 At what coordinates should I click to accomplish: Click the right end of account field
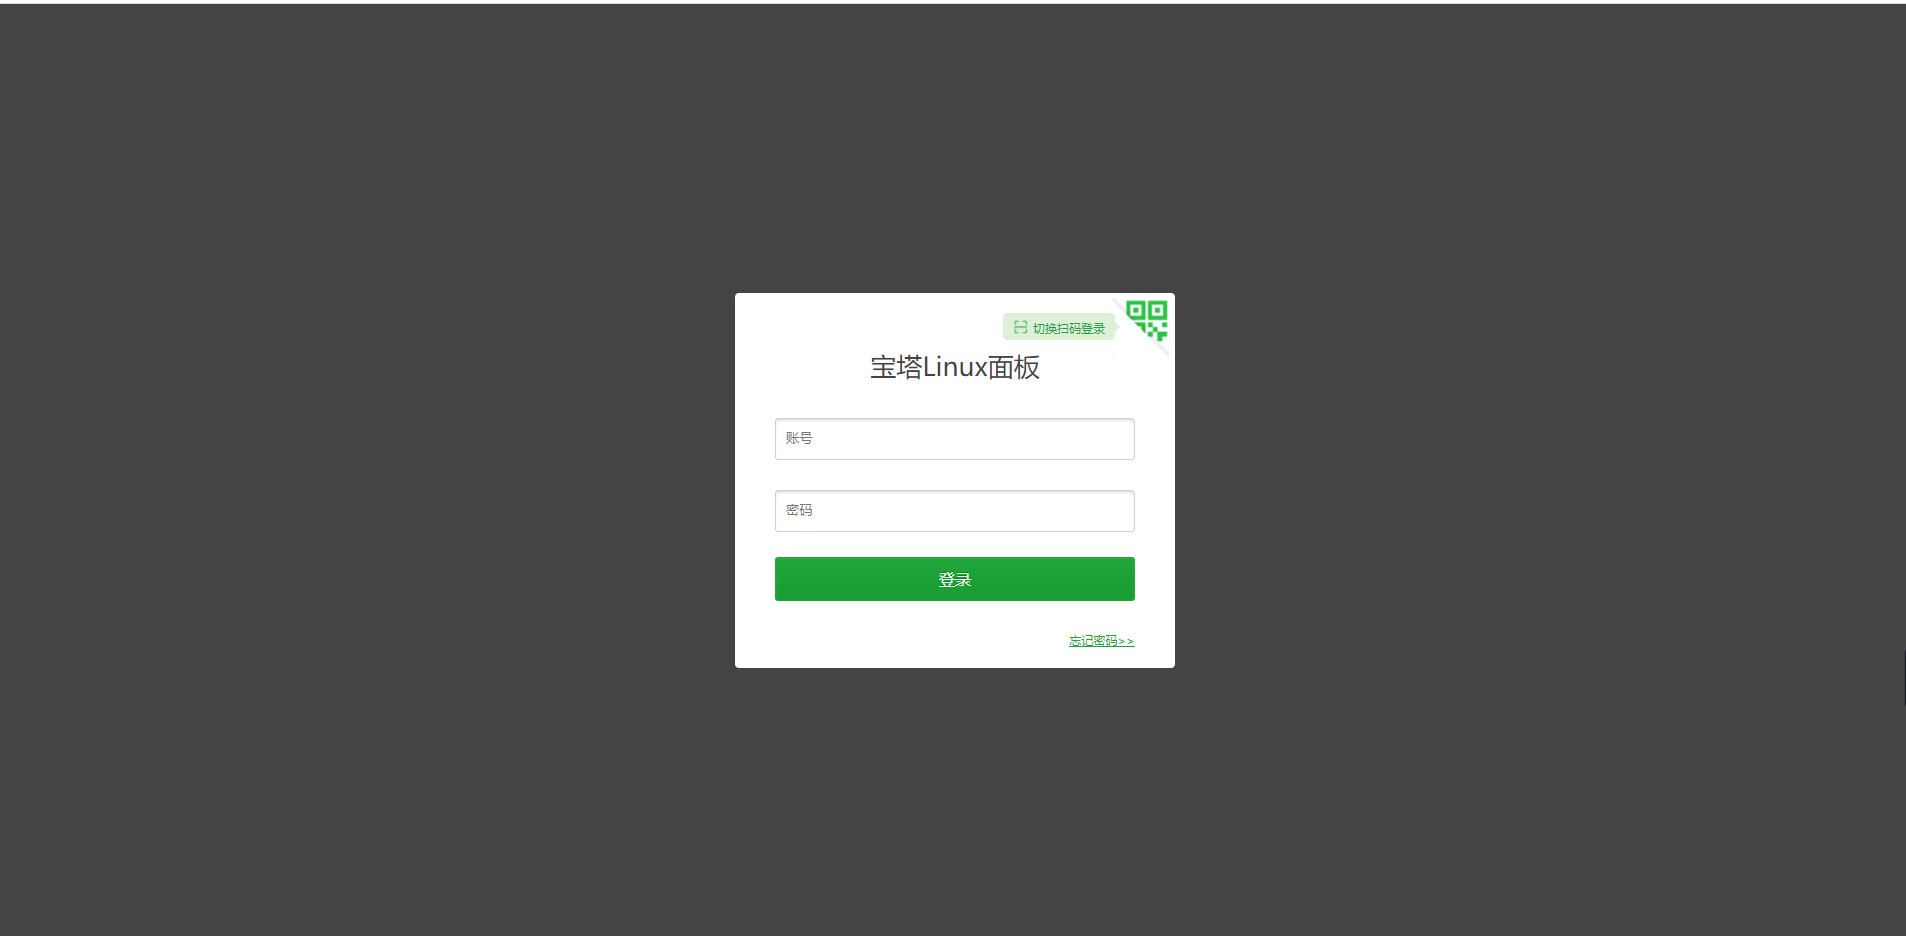(1120, 439)
